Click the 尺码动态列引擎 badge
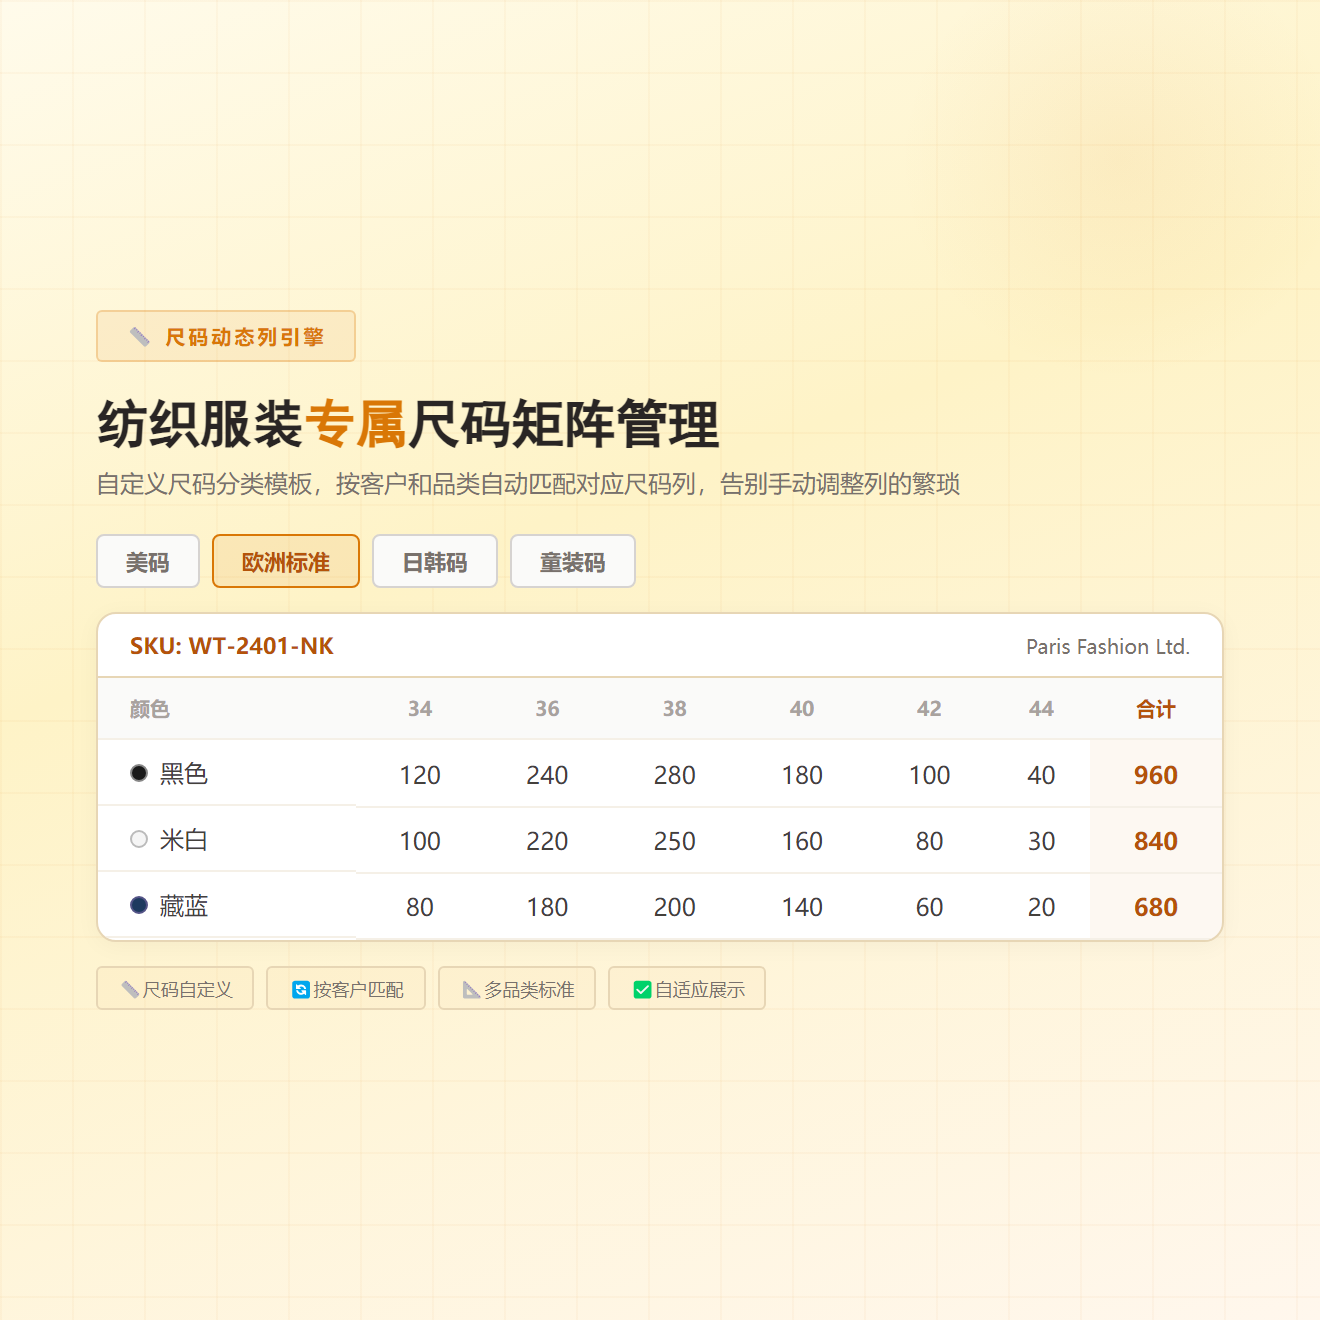Image resolution: width=1320 pixels, height=1320 pixels. 226,337
